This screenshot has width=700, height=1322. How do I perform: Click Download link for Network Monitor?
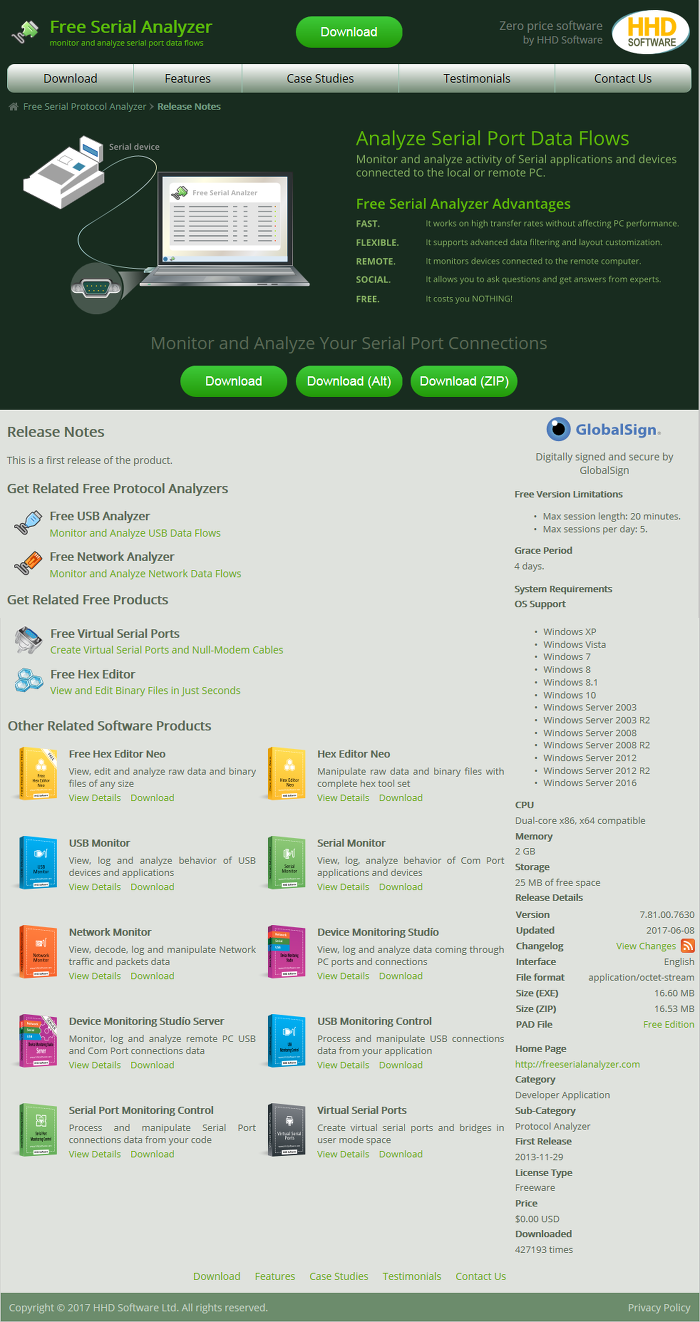tap(152, 976)
